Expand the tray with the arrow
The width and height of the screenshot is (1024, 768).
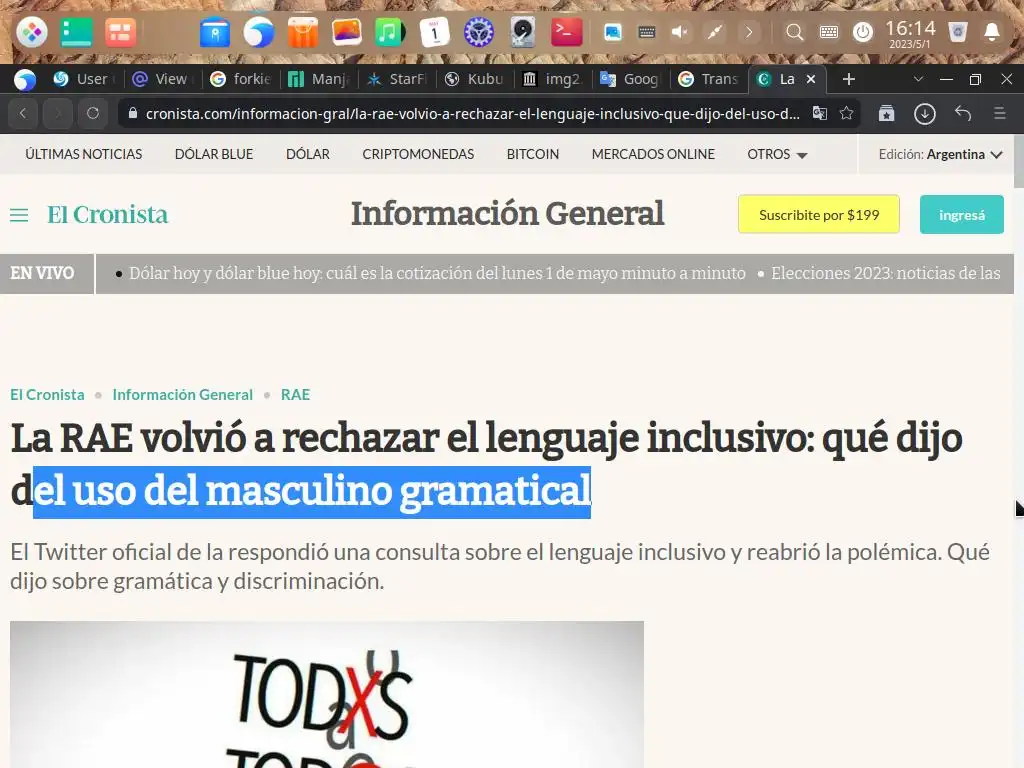[748, 31]
